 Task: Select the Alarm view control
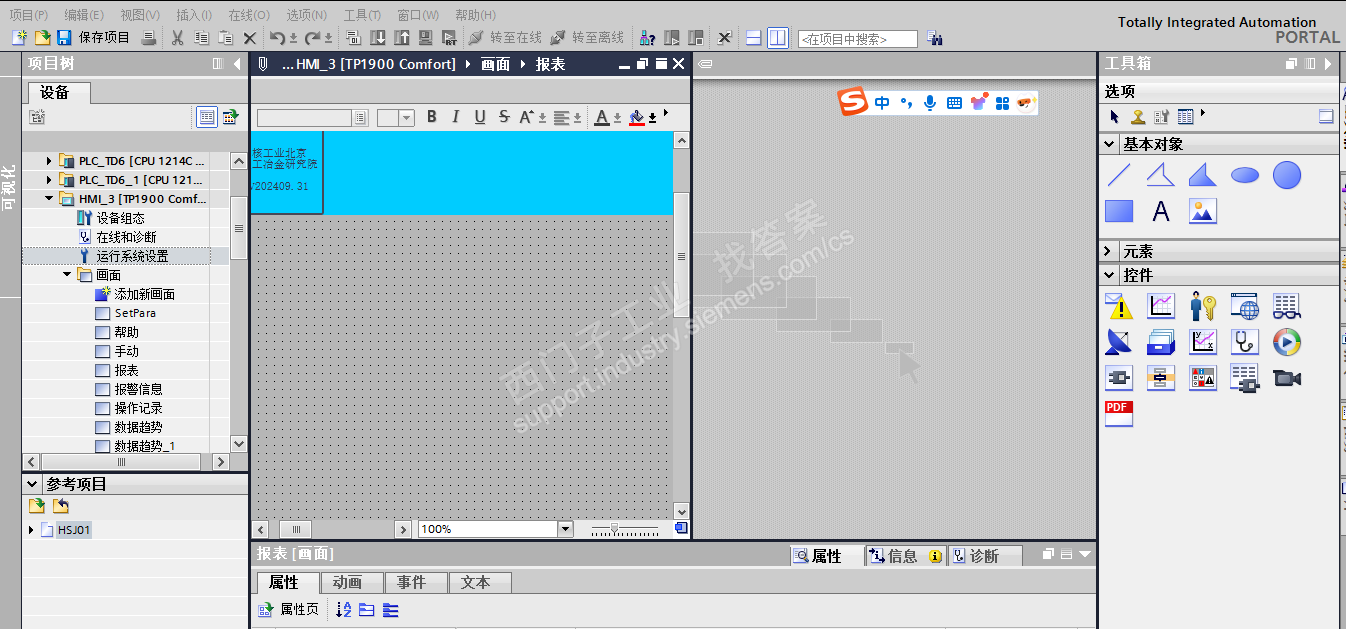(x=1119, y=306)
